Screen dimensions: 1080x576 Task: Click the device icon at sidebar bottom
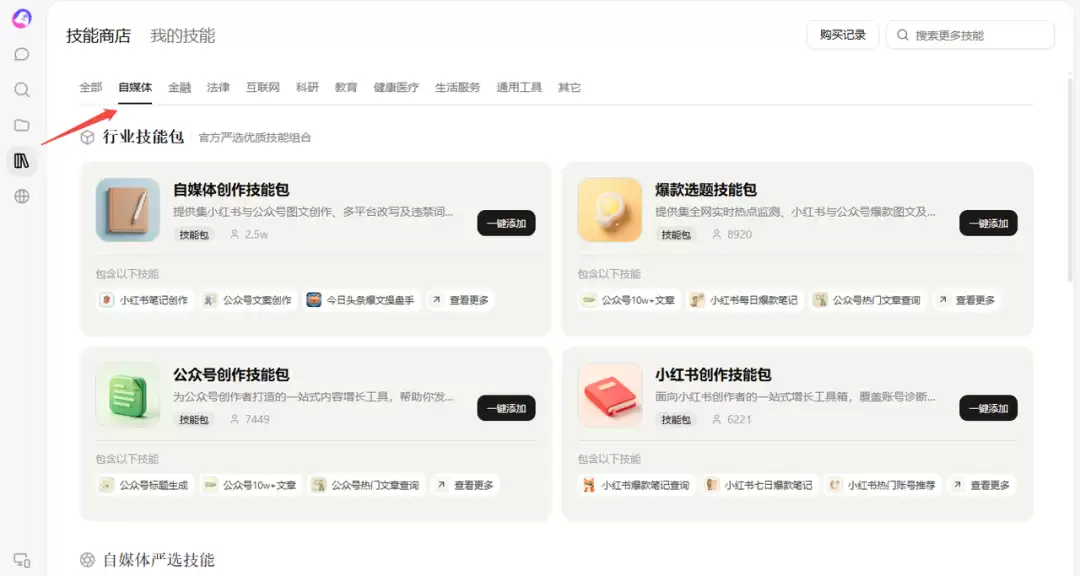coord(22,560)
